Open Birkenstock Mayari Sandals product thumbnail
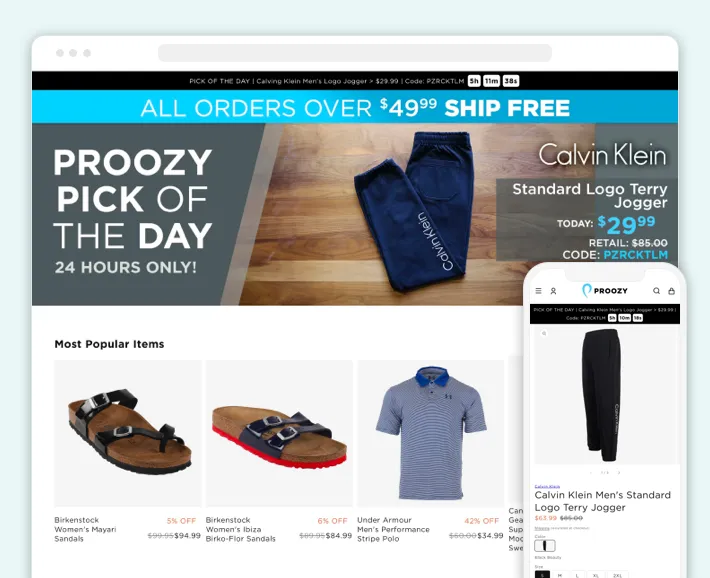This screenshot has height=578, width=710. (x=128, y=433)
